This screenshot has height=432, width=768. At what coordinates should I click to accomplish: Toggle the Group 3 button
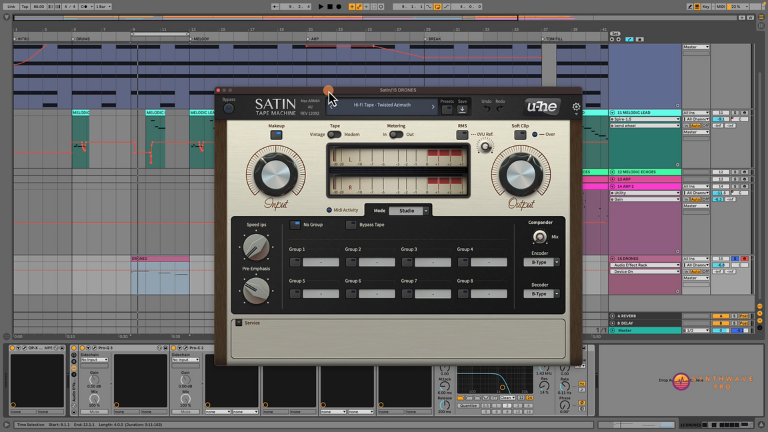(x=407, y=263)
